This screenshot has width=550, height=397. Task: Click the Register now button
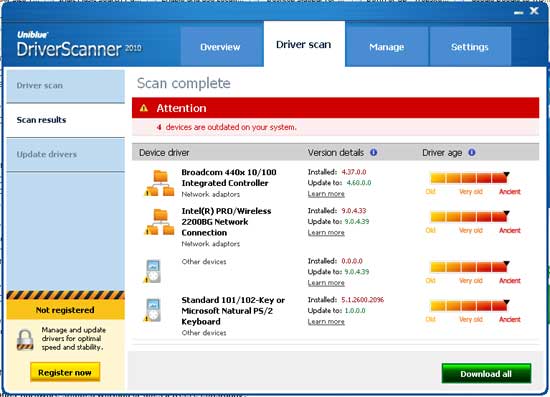(65, 372)
